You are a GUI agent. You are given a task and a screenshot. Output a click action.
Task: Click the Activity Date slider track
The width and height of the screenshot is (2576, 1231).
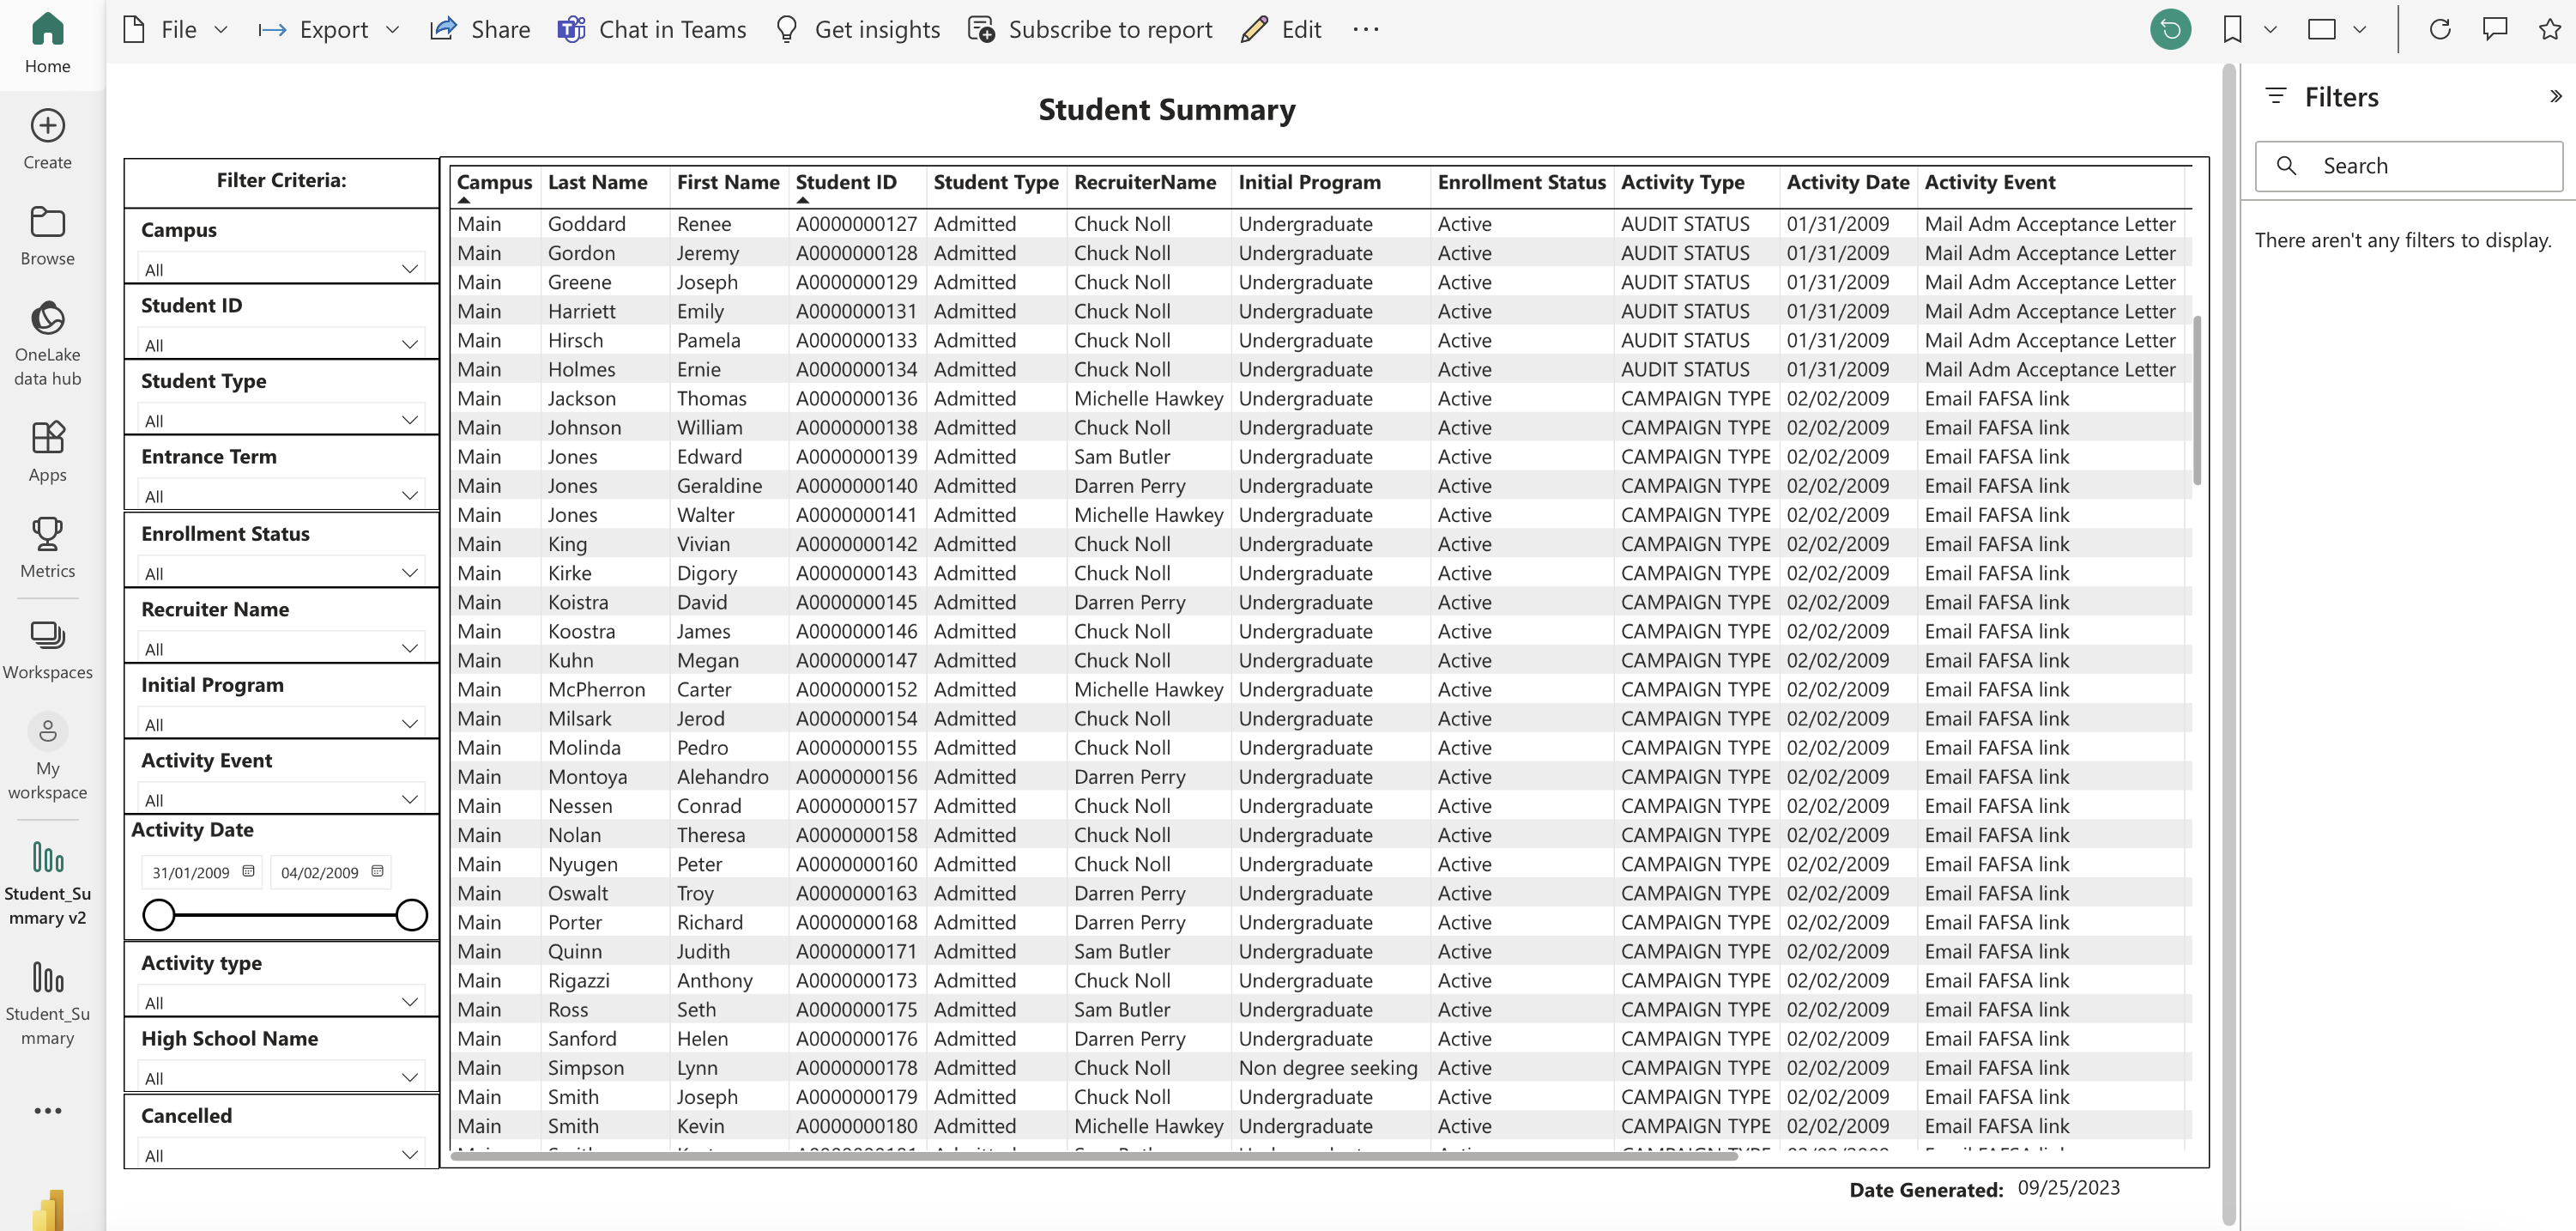285,914
